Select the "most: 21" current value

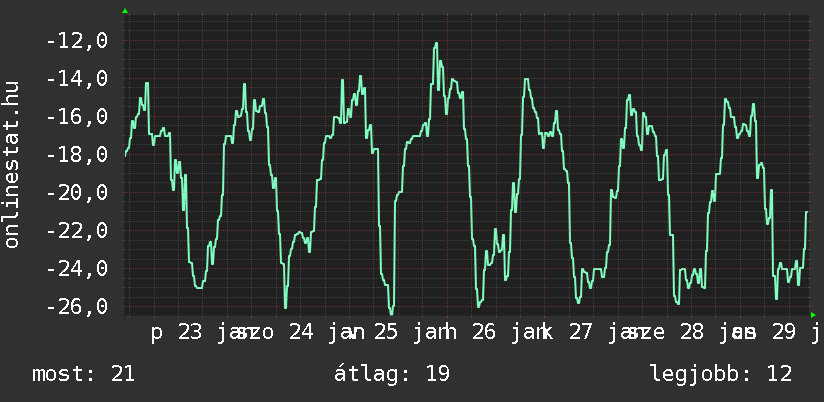pyautogui.click(x=83, y=374)
